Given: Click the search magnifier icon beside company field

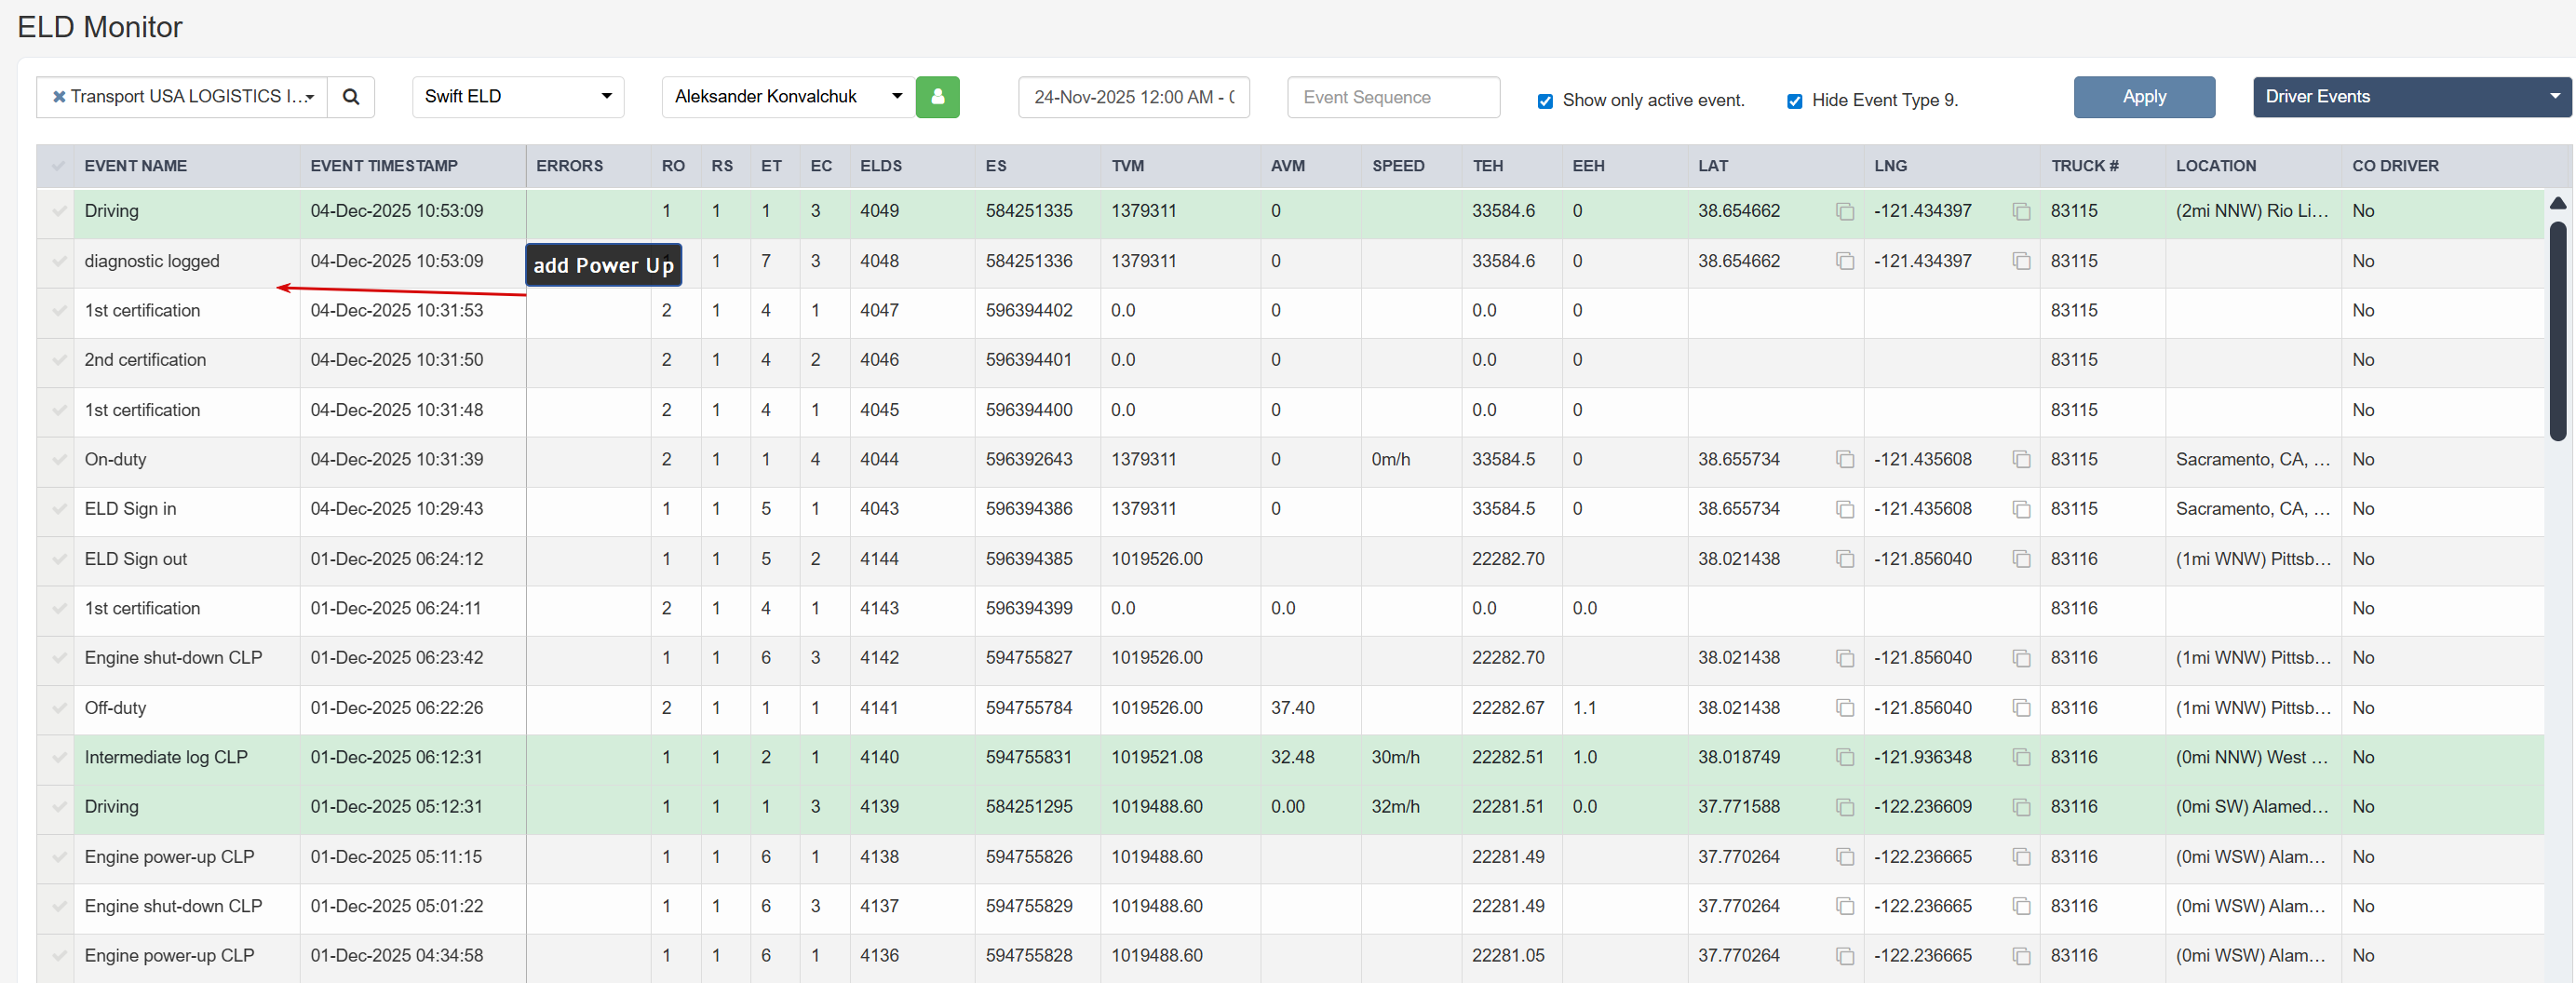Looking at the screenshot, I should pos(351,97).
